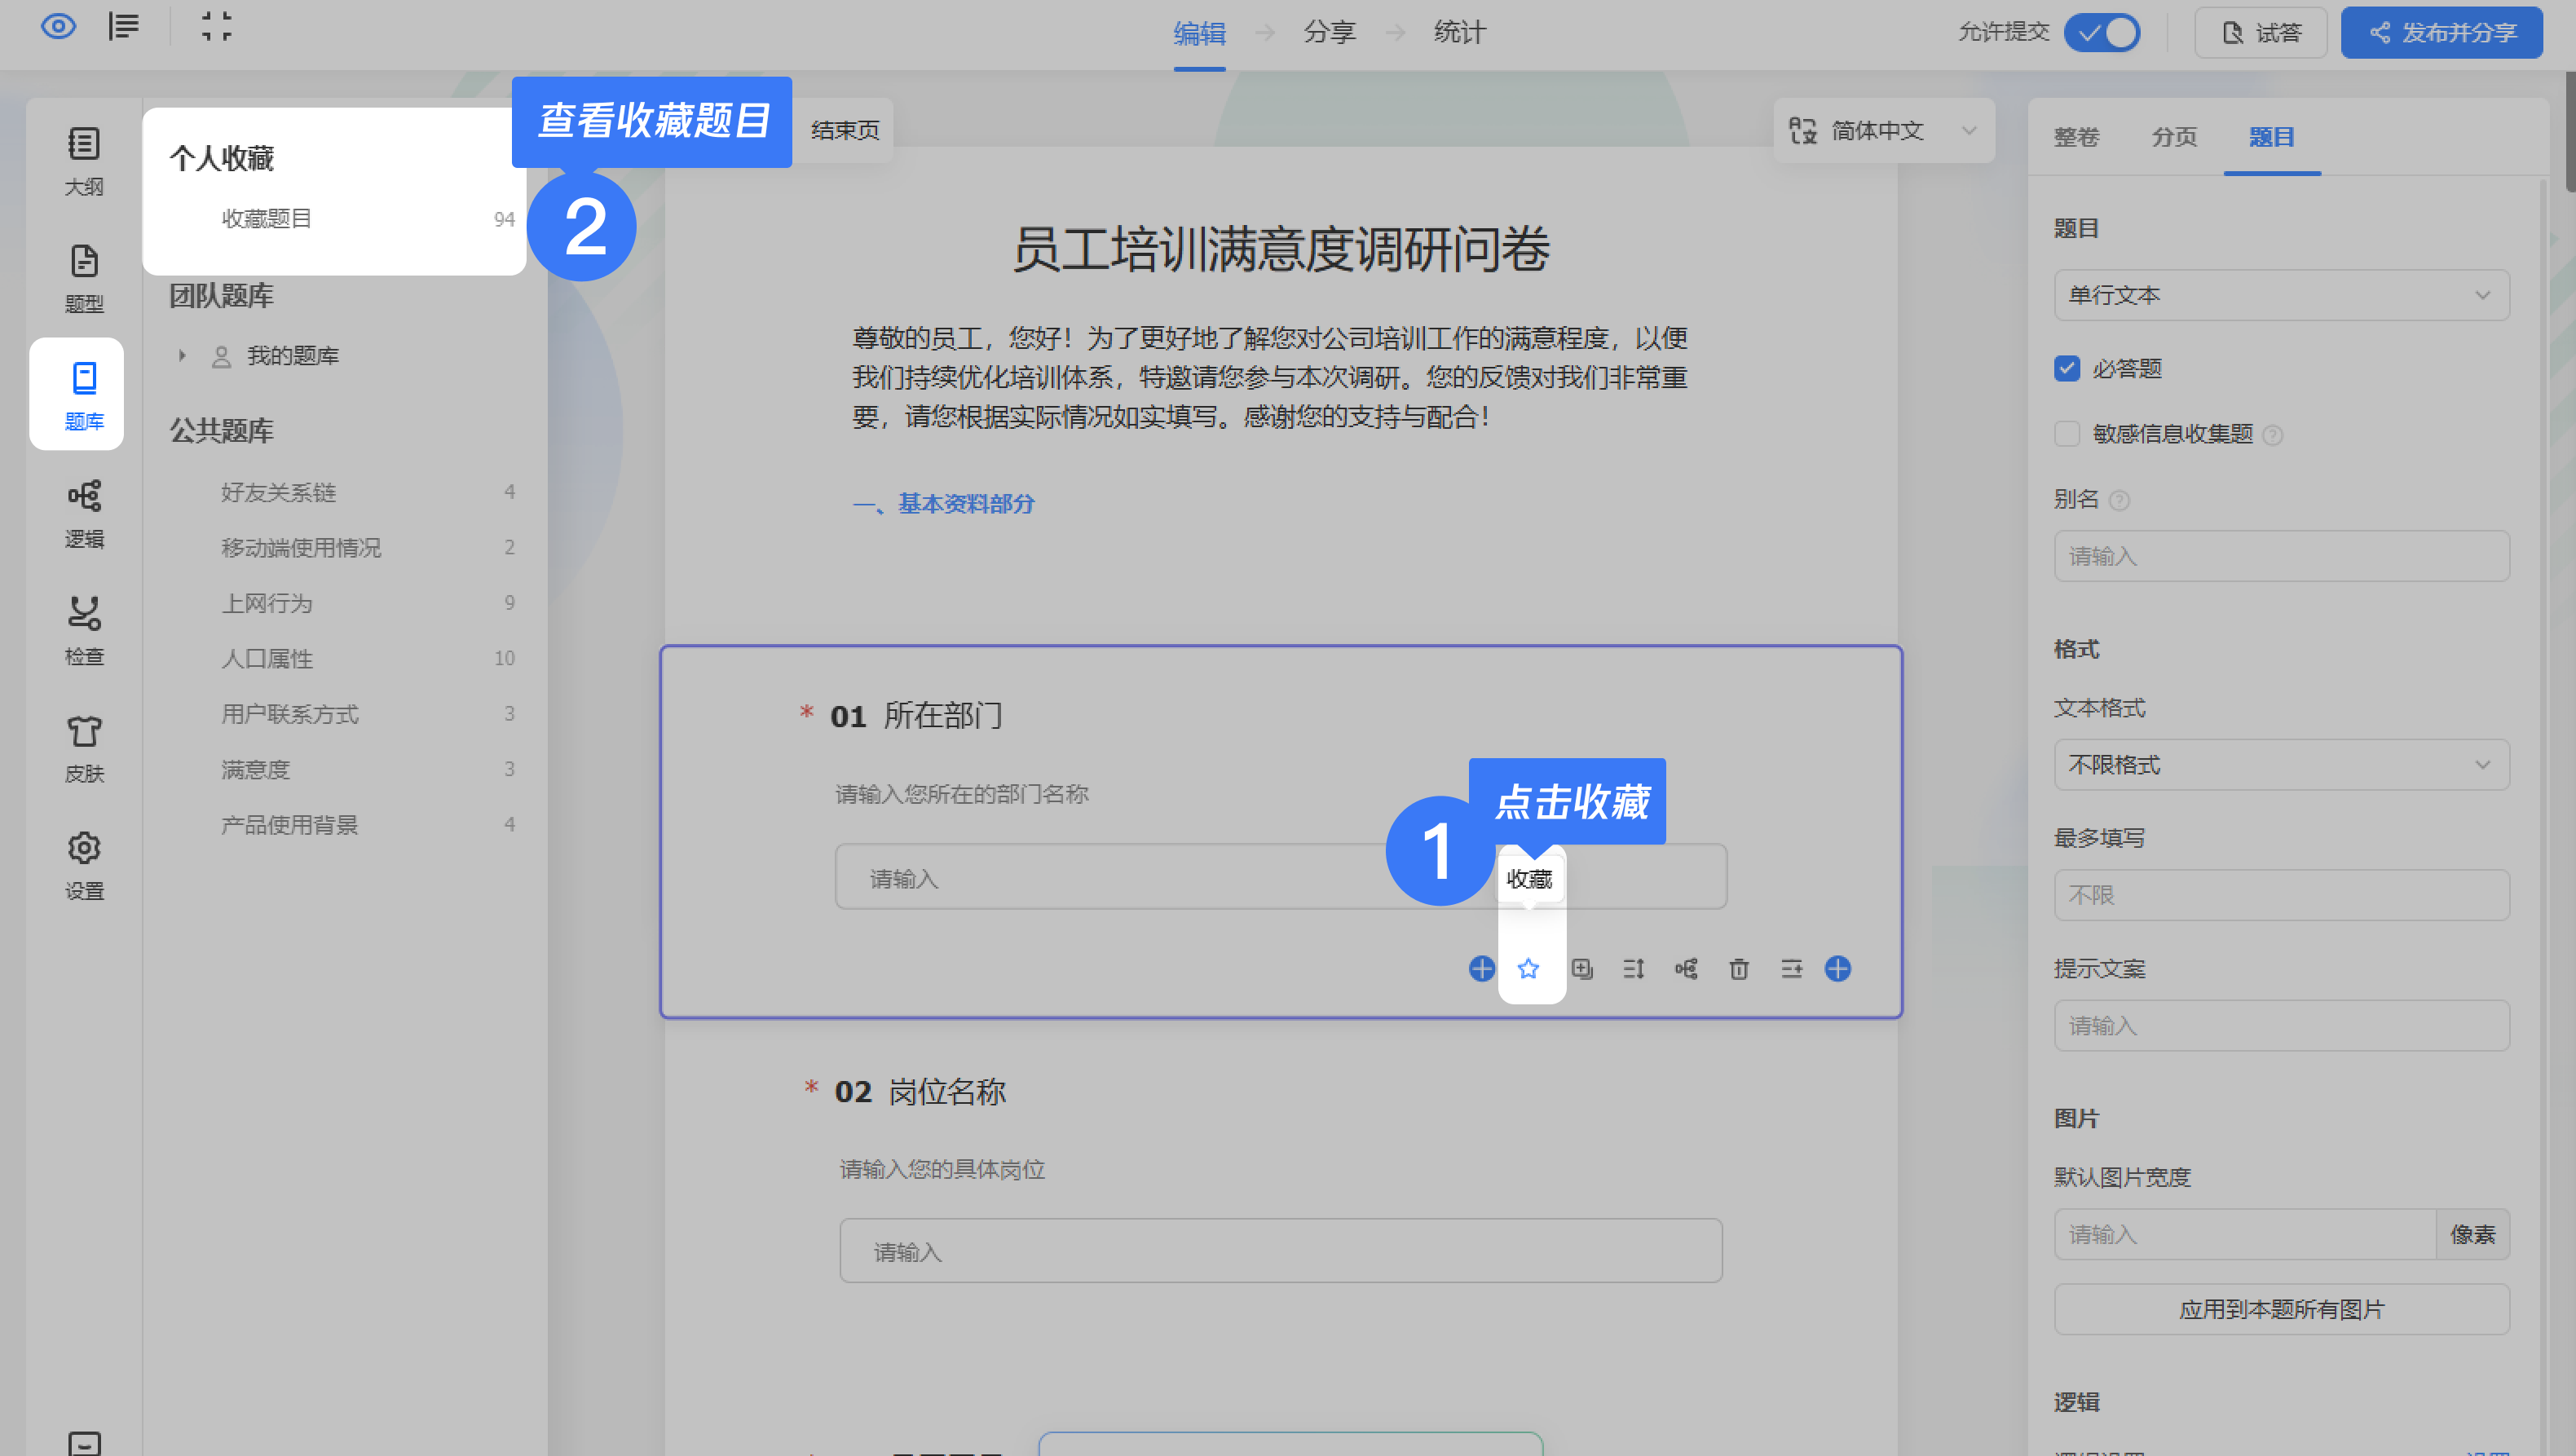The width and height of the screenshot is (2576, 1456).
Task: Click the 结束页 tab
Action: 845,131
